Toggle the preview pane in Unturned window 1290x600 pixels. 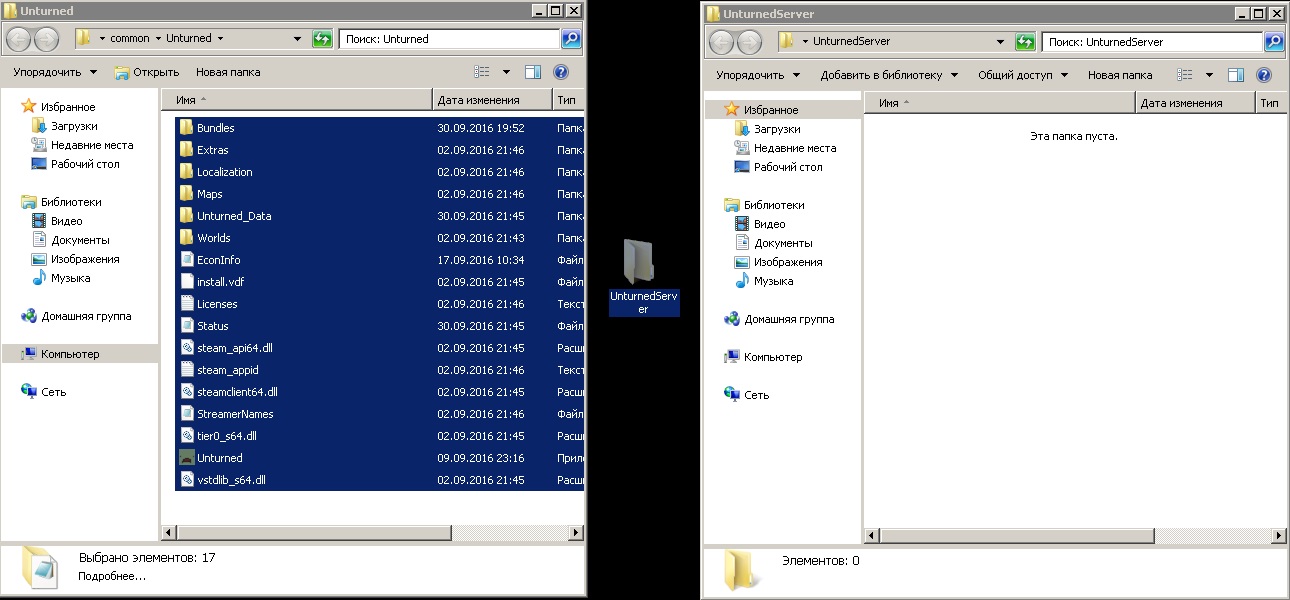pos(533,72)
